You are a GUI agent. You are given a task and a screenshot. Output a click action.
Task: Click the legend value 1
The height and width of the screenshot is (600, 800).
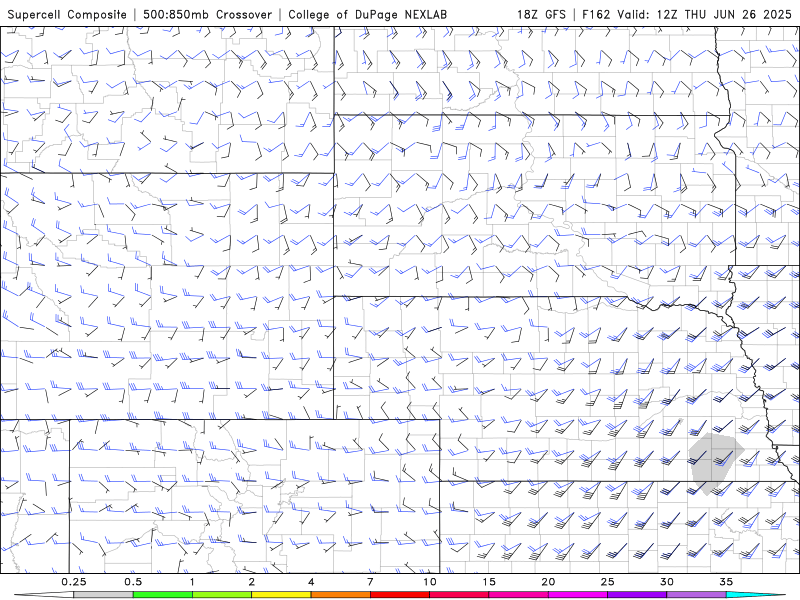tap(192, 582)
